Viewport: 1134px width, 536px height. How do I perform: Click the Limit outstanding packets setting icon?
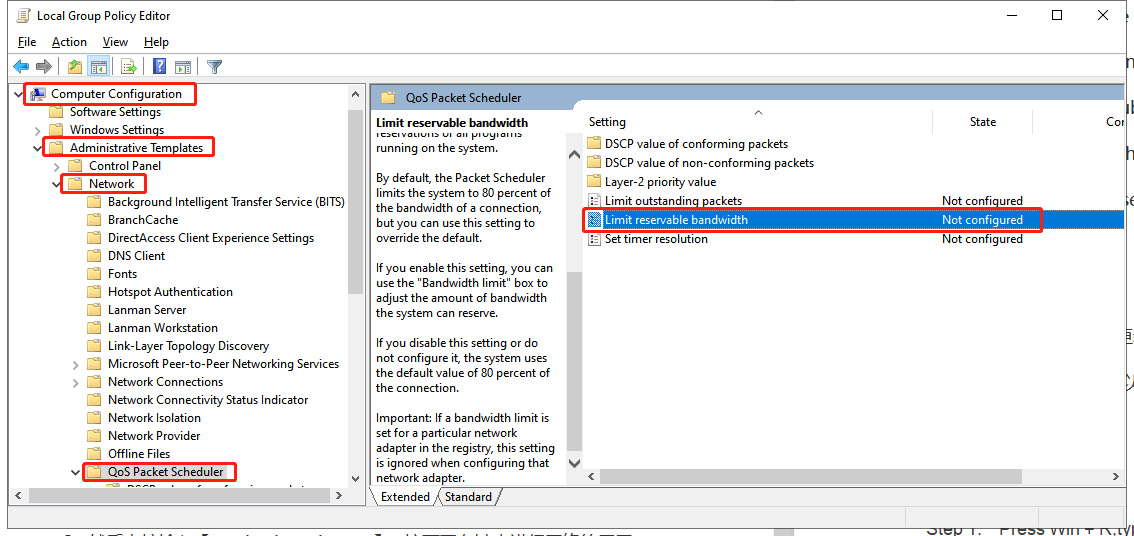click(594, 200)
